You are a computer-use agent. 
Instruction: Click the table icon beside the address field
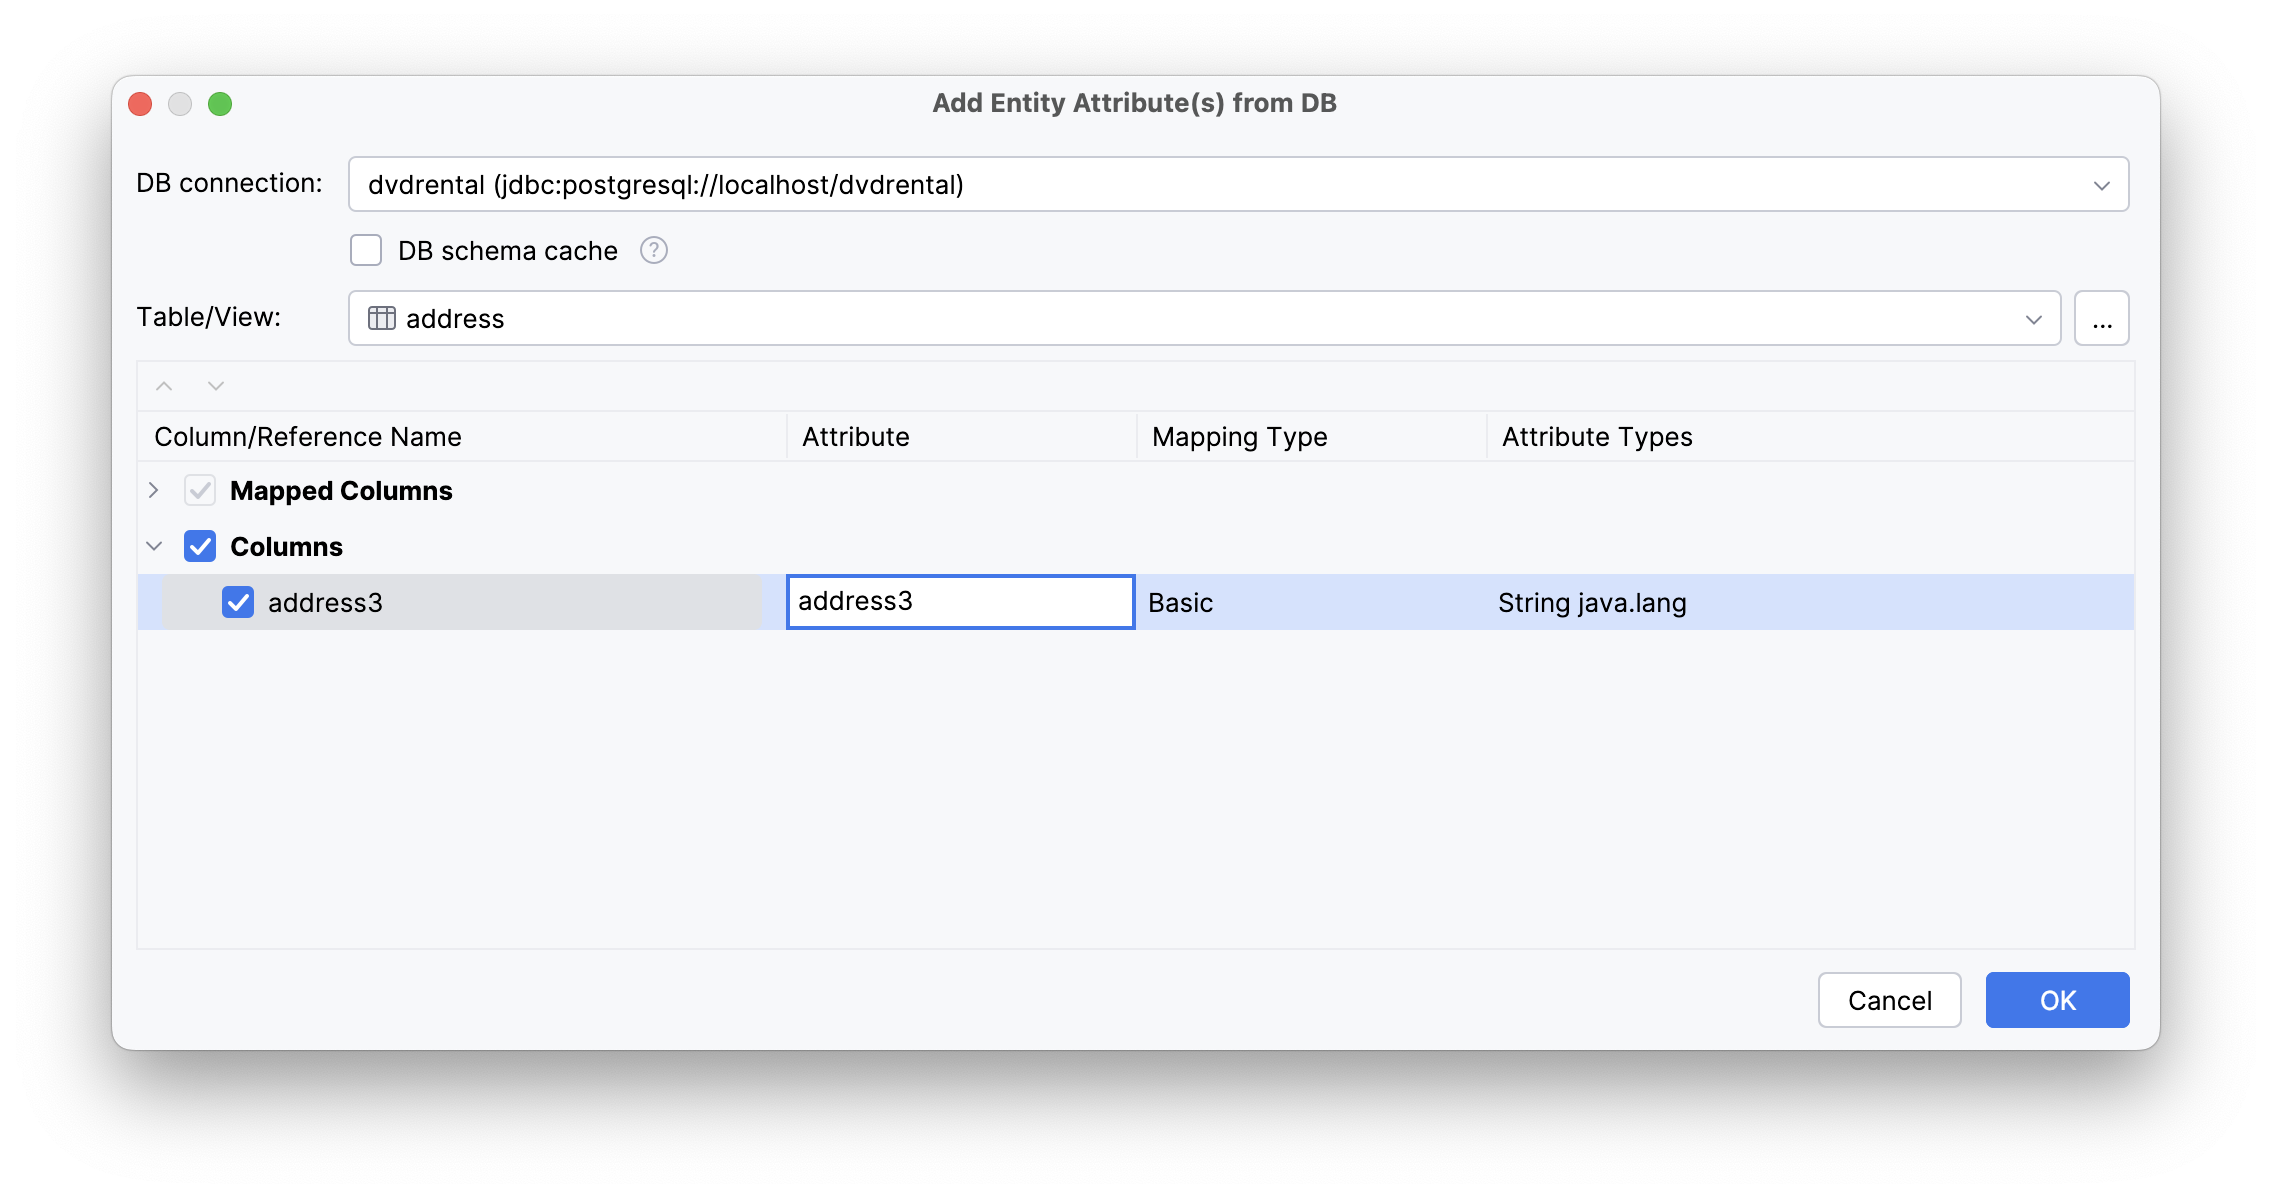[x=381, y=318]
